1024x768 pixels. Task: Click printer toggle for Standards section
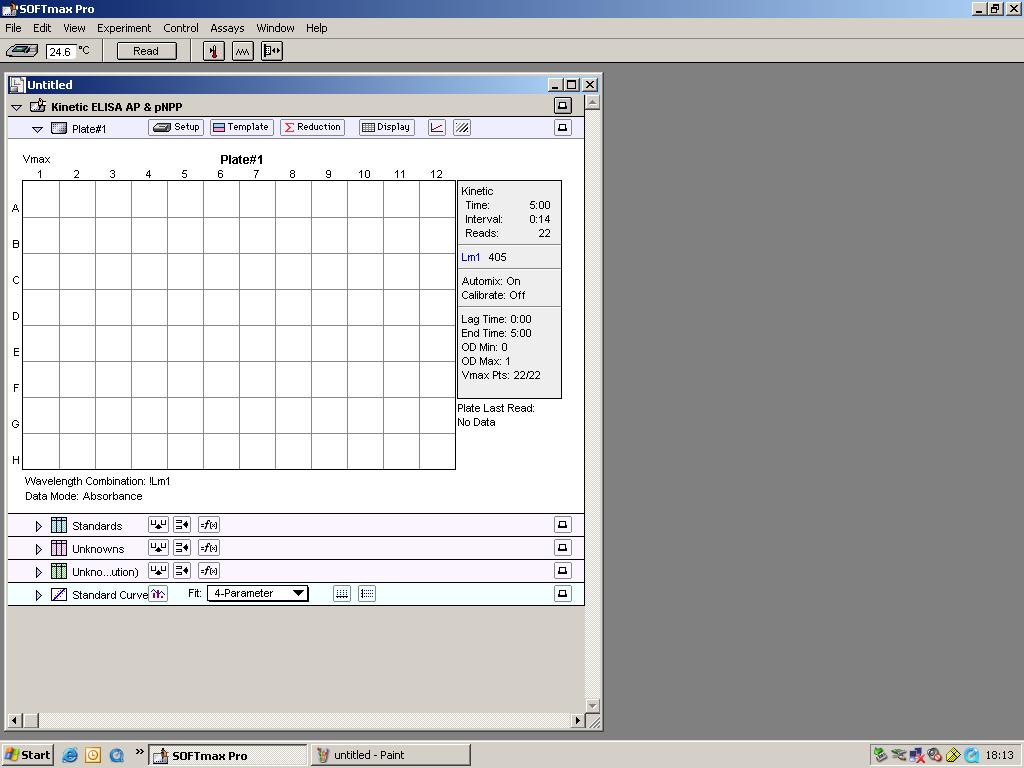[562, 524]
